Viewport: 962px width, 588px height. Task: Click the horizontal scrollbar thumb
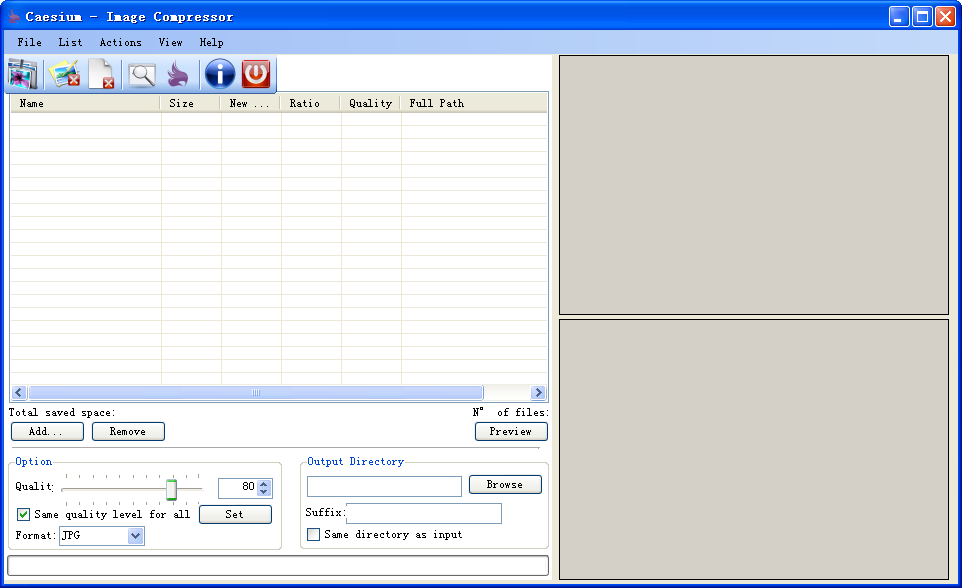click(256, 393)
